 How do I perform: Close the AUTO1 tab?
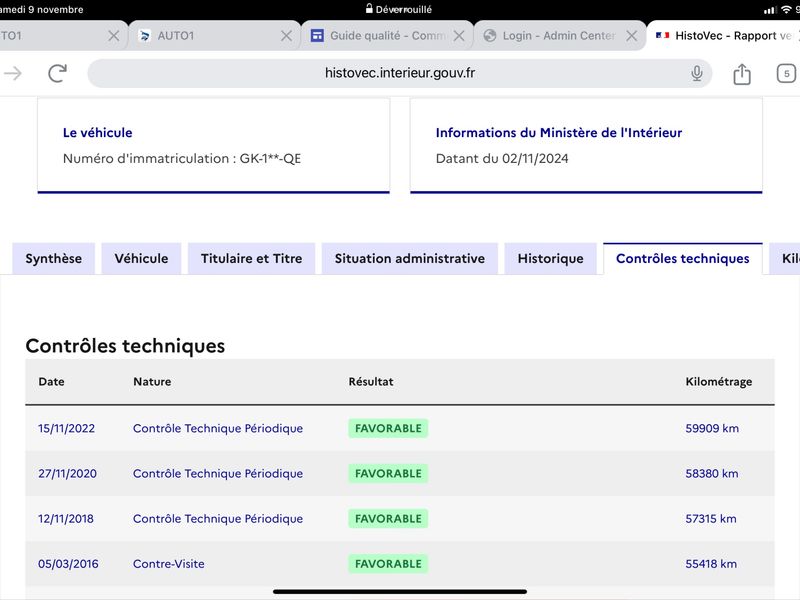(287, 36)
